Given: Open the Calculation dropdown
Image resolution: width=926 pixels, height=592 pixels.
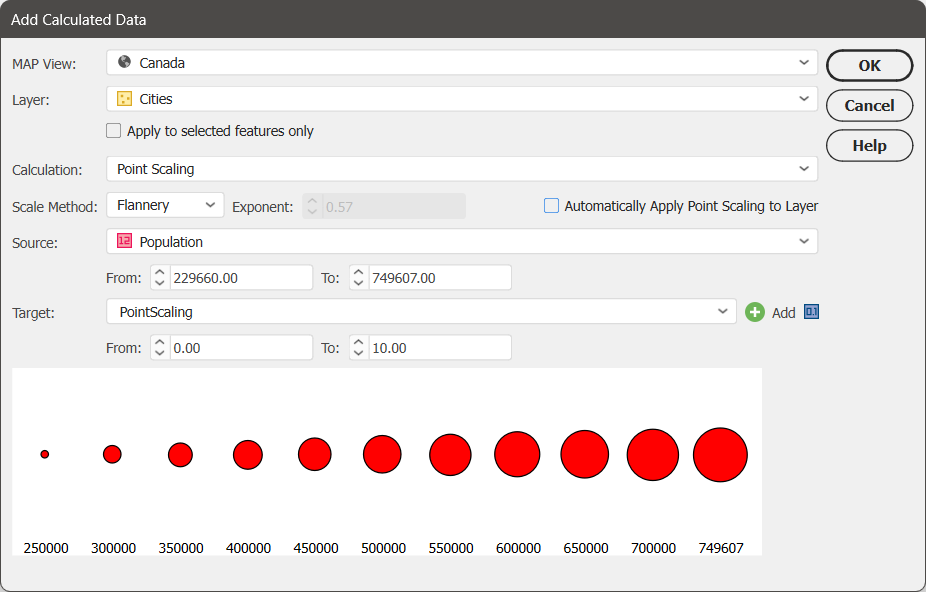Looking at the screenshot, I should coord(804,169).
